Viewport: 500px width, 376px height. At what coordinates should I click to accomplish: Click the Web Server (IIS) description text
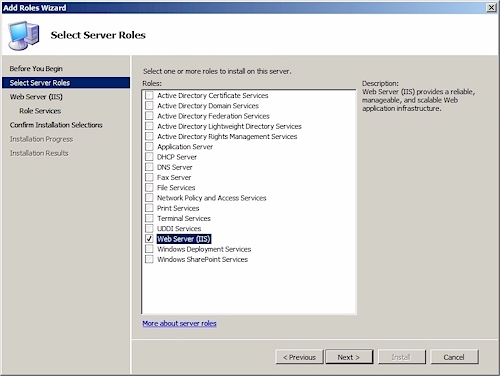coord(419,100)
